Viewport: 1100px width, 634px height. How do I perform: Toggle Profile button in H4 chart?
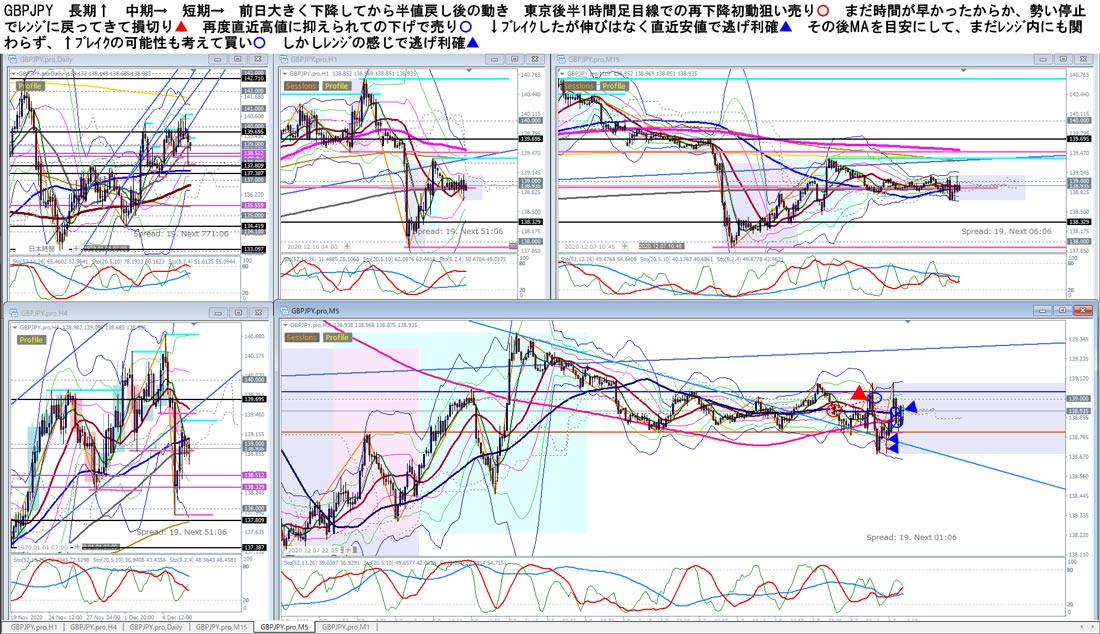pos(30,339)
